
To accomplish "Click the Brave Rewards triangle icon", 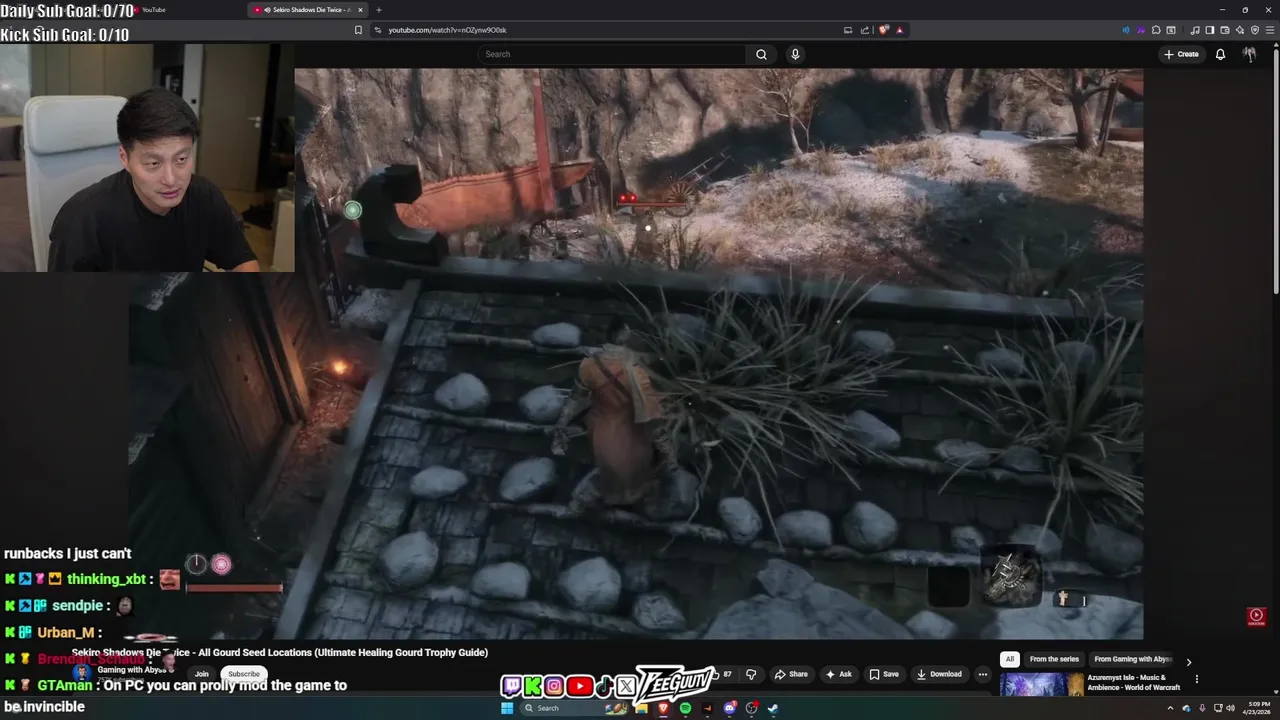I will coord(900,30).
